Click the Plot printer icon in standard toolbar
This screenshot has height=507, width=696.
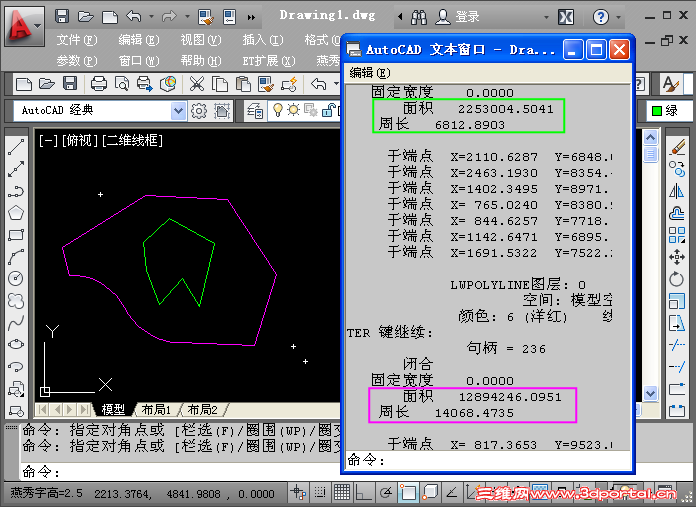click(99, 83)
